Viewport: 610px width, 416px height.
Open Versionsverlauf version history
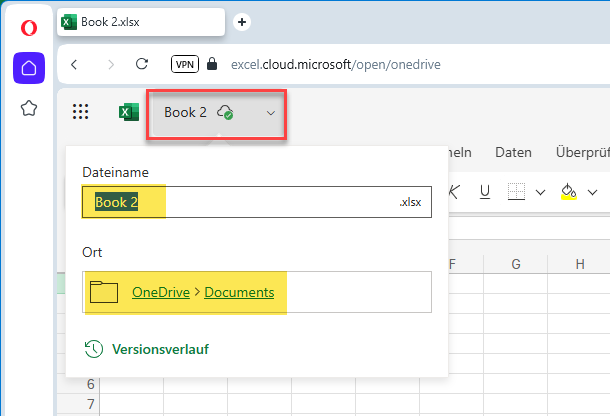point(147,349)
